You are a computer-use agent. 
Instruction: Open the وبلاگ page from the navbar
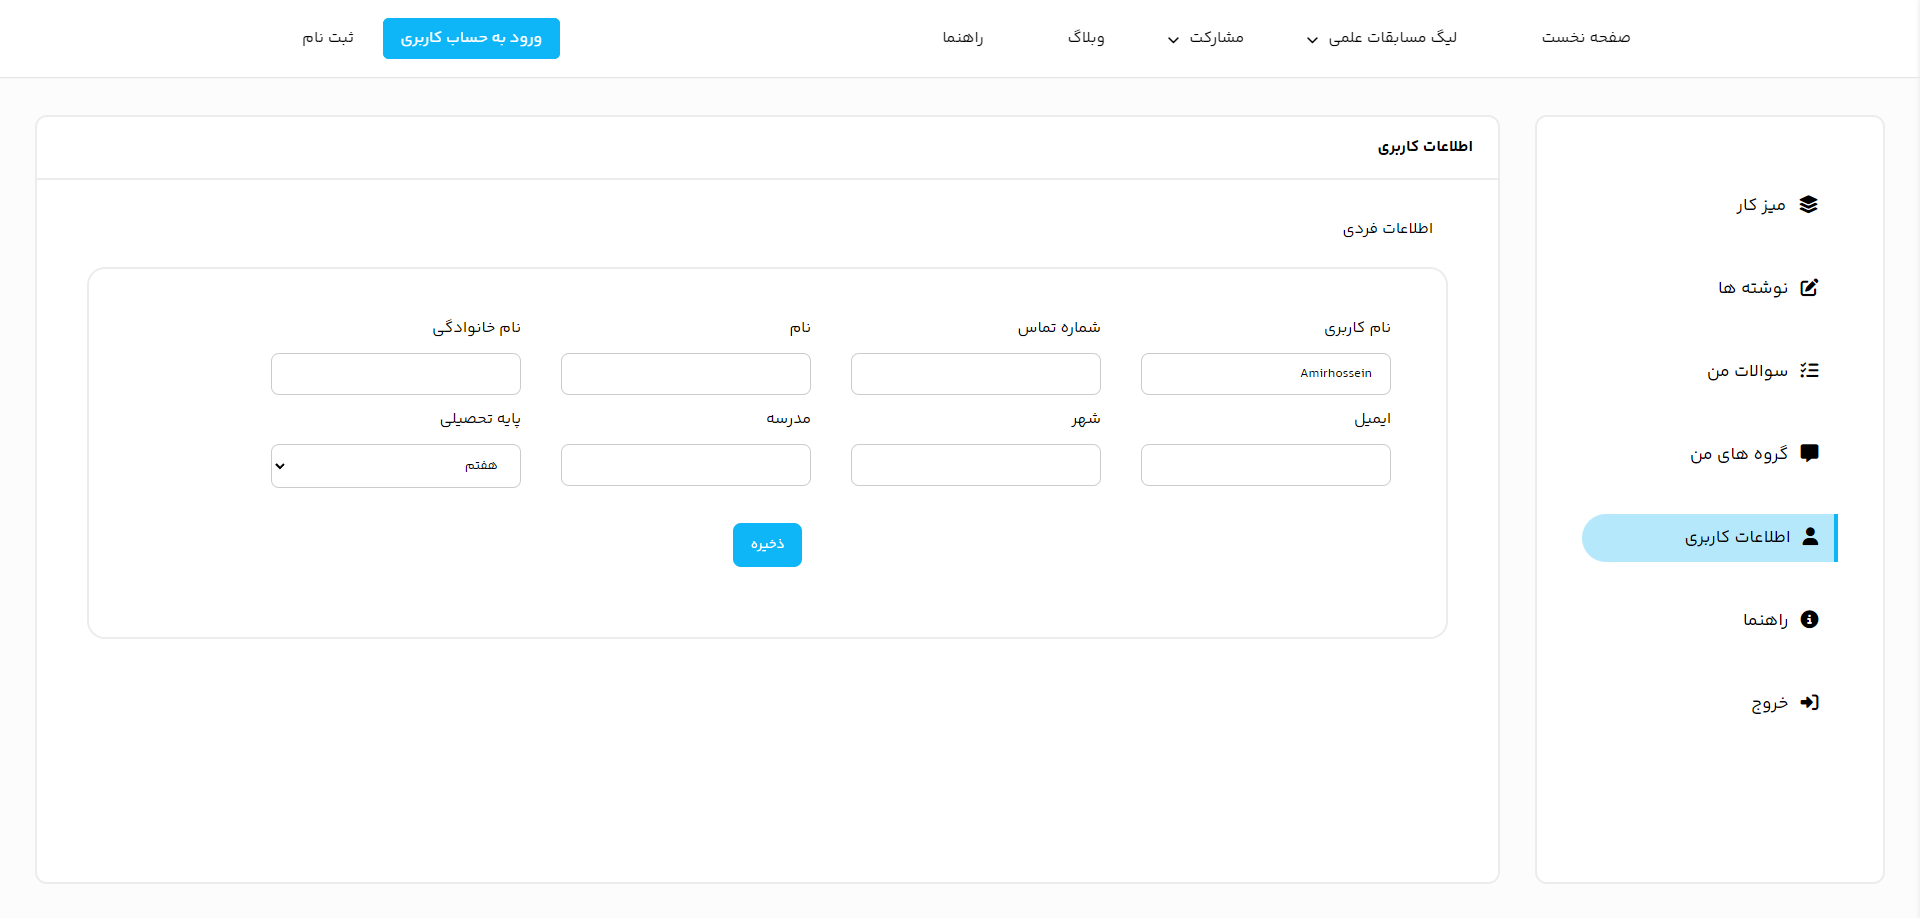coord(1086,38)
